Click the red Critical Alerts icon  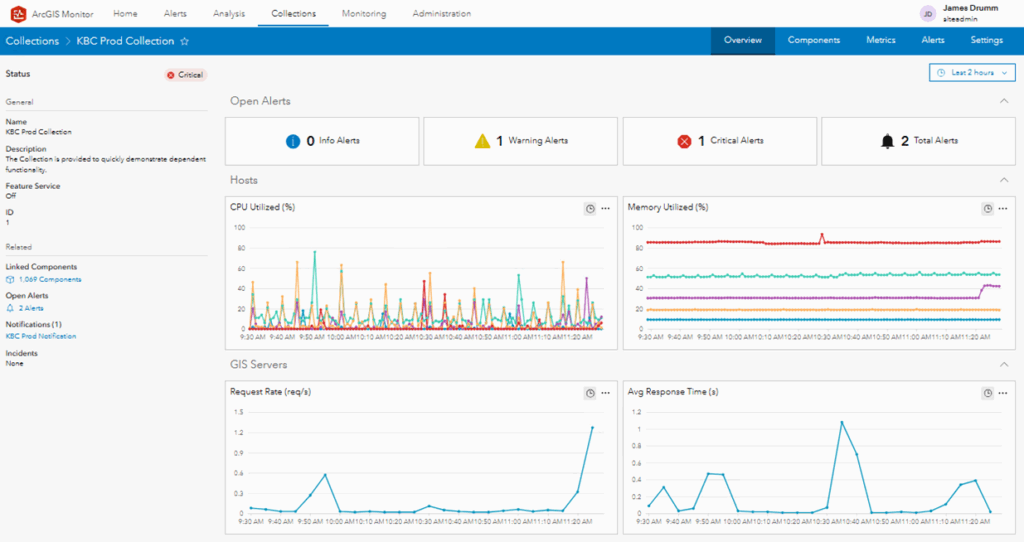click(x=684, y=141)
